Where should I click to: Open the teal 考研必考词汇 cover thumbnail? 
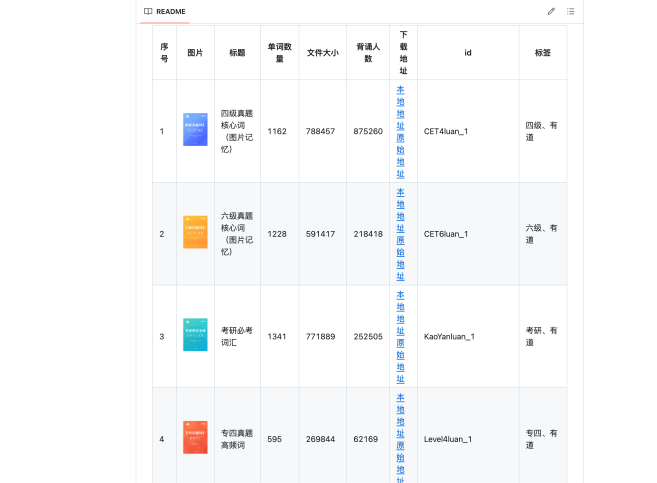point(195,336)
